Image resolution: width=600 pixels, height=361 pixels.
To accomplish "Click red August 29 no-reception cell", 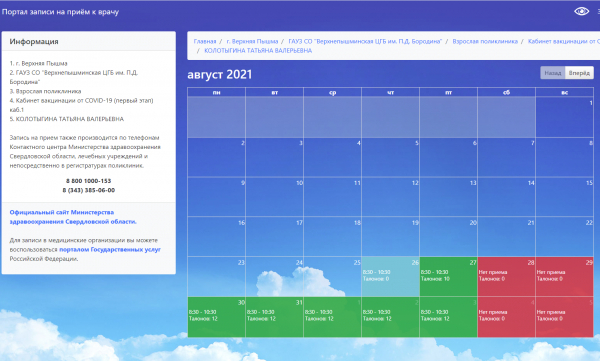I will click(564, 276).
